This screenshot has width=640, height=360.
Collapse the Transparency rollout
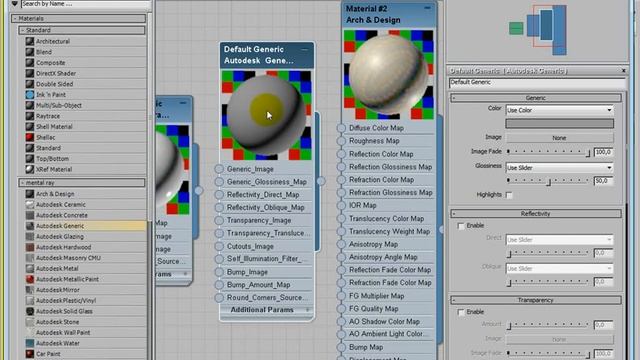click(x=536, y=300)
